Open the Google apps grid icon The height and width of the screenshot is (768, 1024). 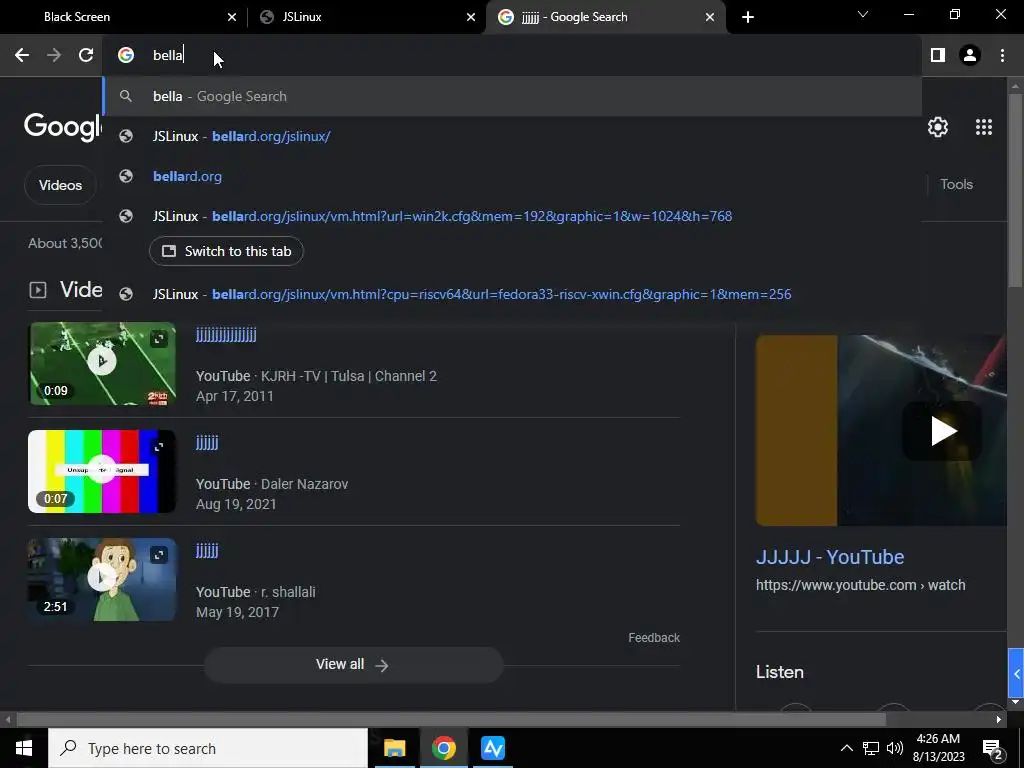[x=984, y=127]
